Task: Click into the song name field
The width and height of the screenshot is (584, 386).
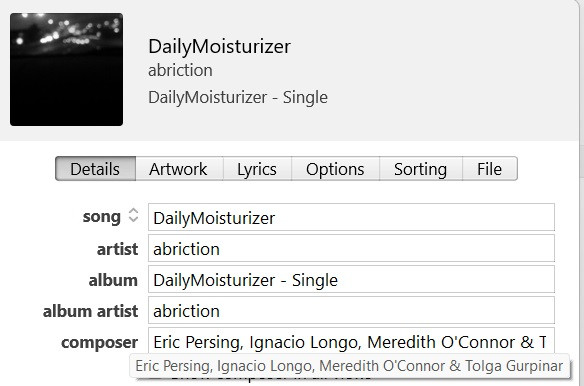Action: [x=351, y=217]
